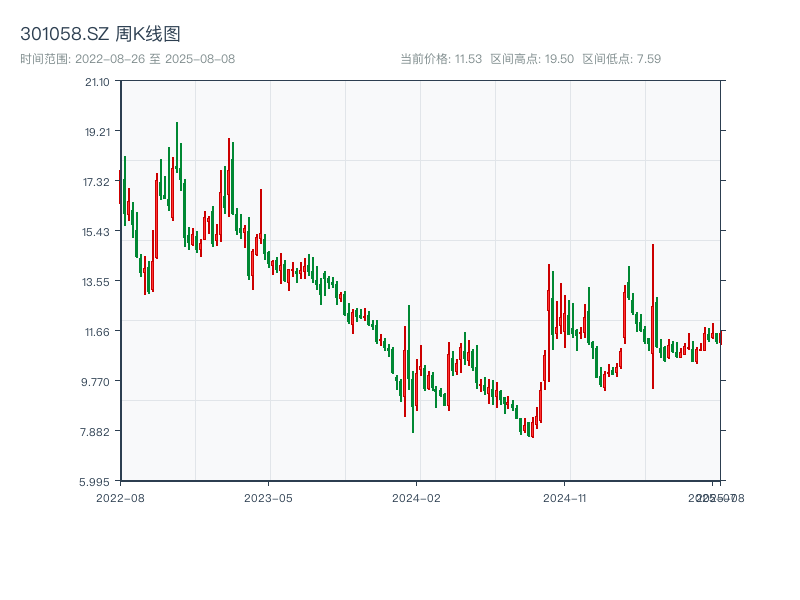800x600 pixels.
Task: Click the 2022-08 x-axis label
Action: pos(120,498)
